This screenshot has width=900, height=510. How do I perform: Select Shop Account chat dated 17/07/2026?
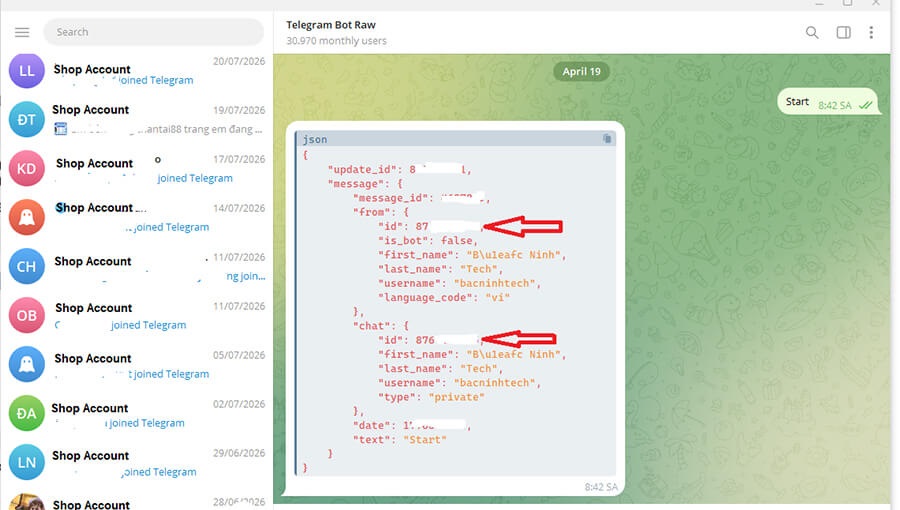[x=137, y=169]
